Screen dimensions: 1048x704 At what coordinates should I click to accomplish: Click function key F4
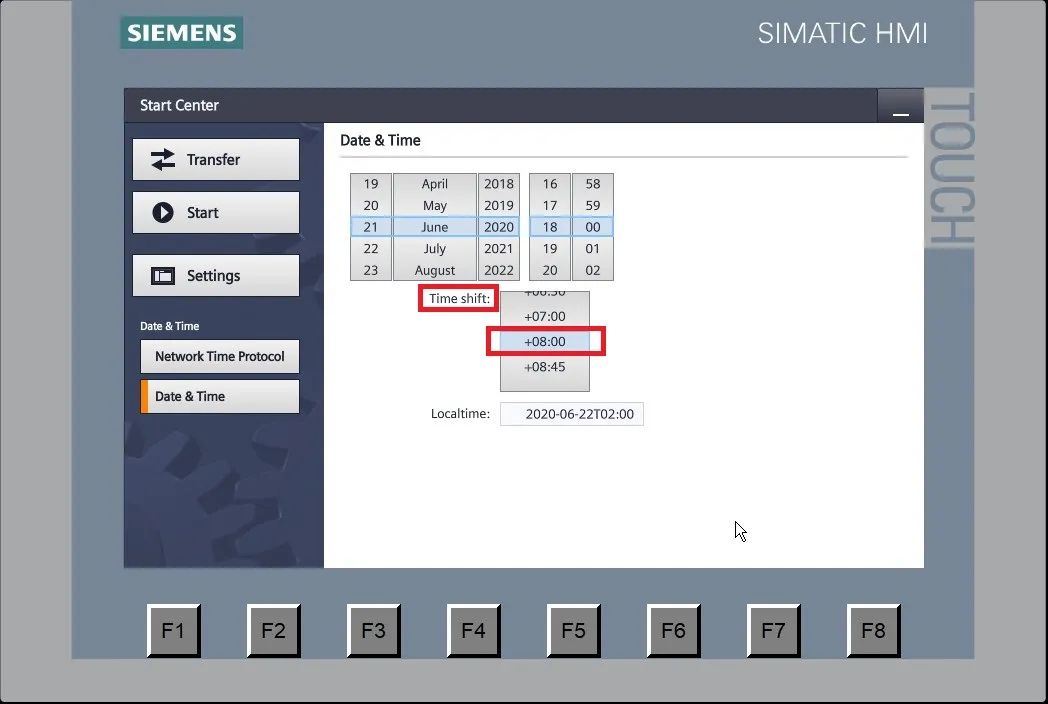pyautogui.click(x=473, y=630)
